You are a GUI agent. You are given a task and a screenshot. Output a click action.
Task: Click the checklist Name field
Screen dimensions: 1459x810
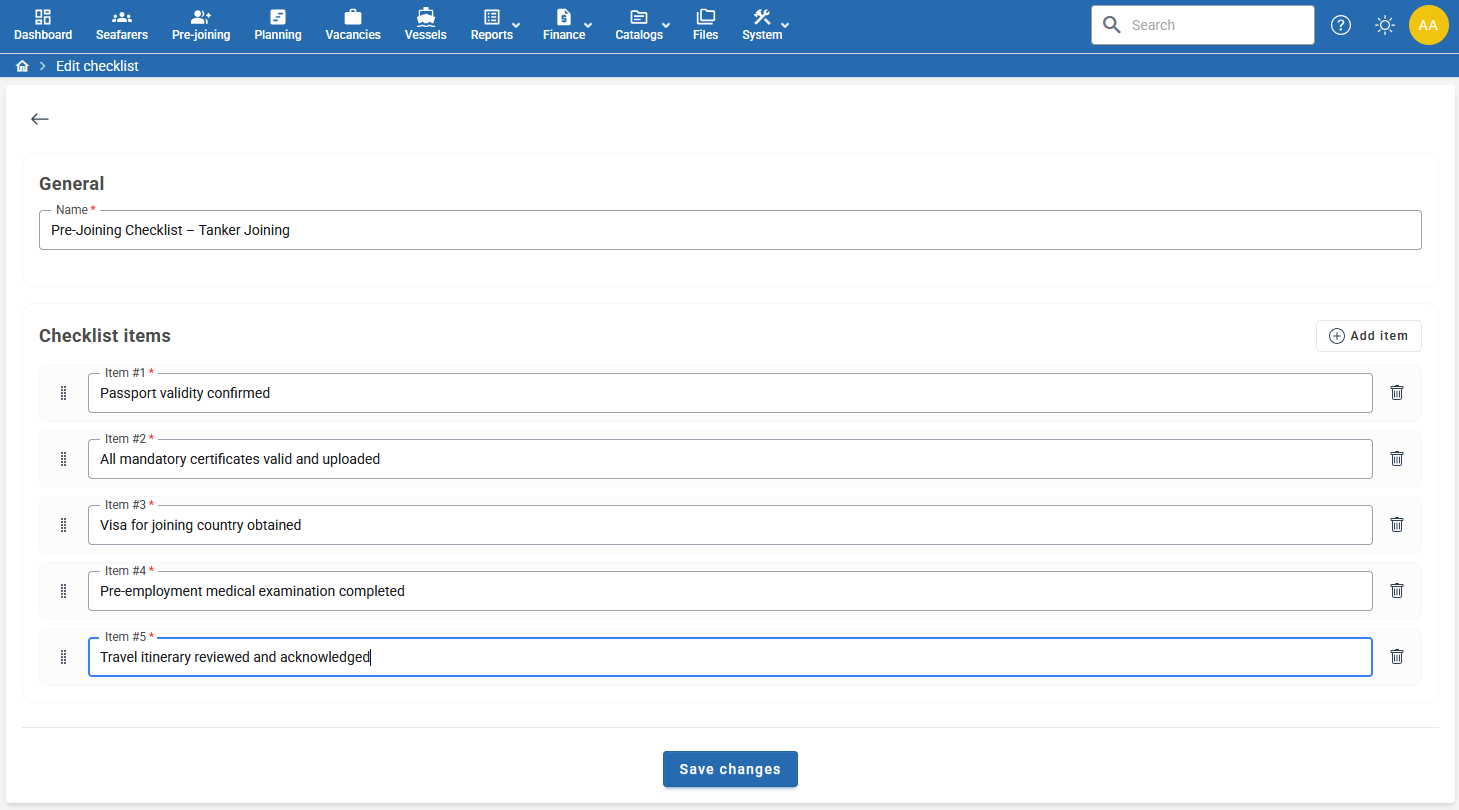[x=730, y=230]
